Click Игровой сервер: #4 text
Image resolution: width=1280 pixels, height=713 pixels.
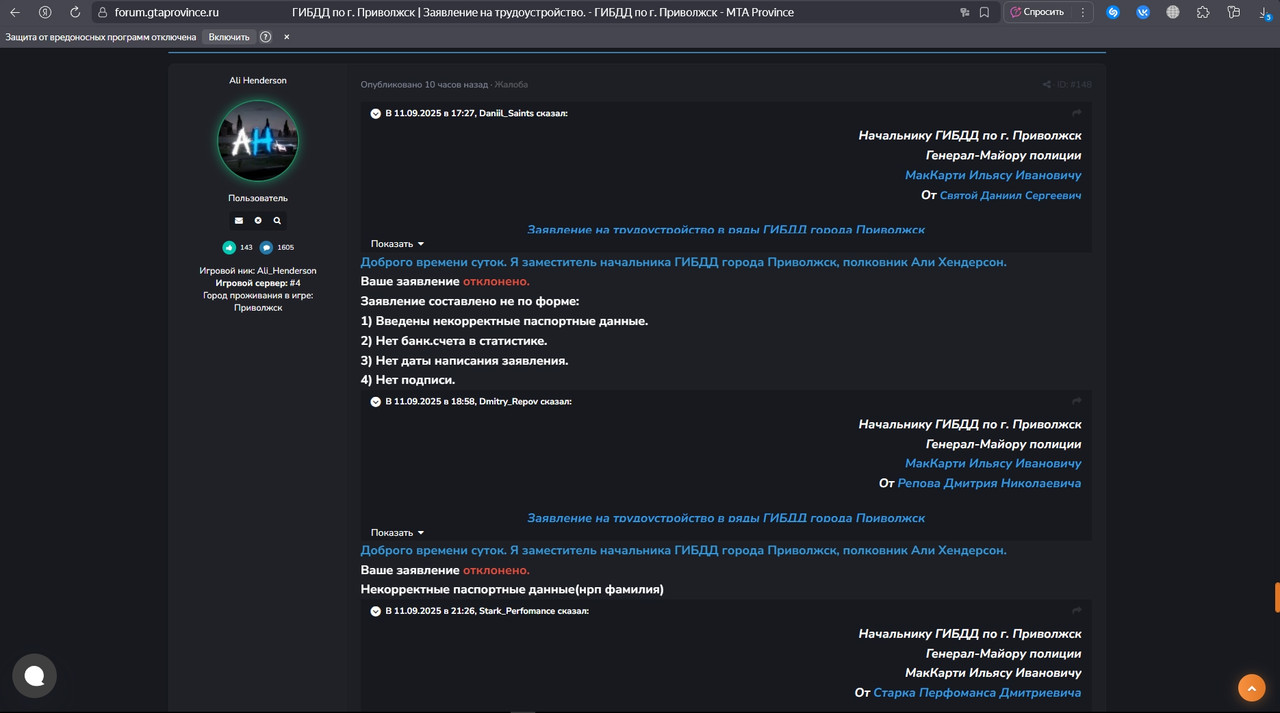[x=258, y=283]
